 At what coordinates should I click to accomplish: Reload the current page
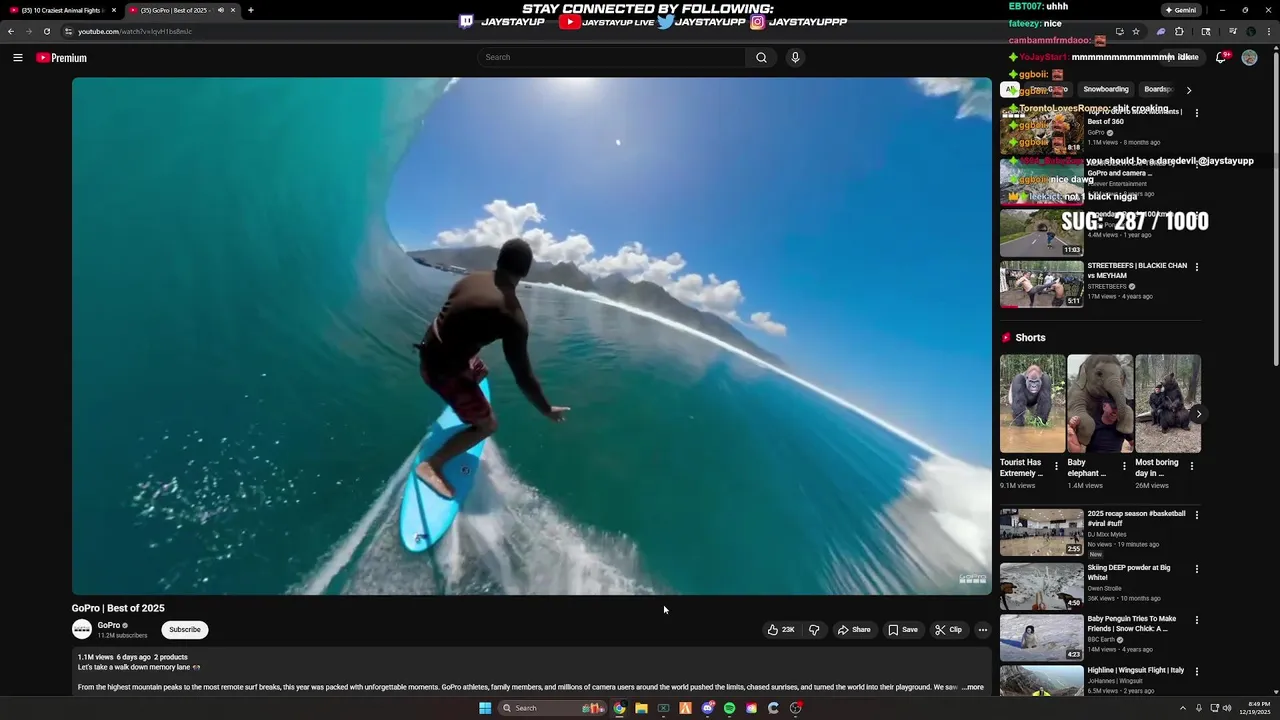46,31
